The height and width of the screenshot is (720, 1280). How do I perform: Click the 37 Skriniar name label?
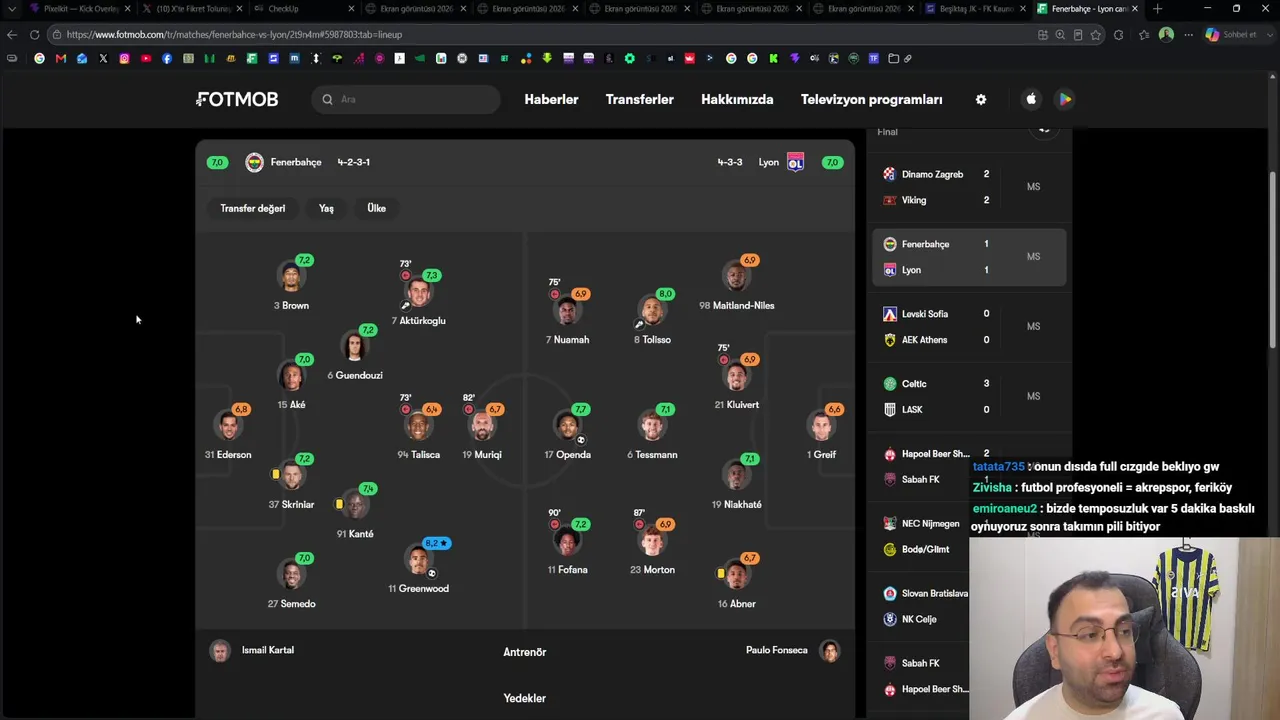[x=291, y=505]
